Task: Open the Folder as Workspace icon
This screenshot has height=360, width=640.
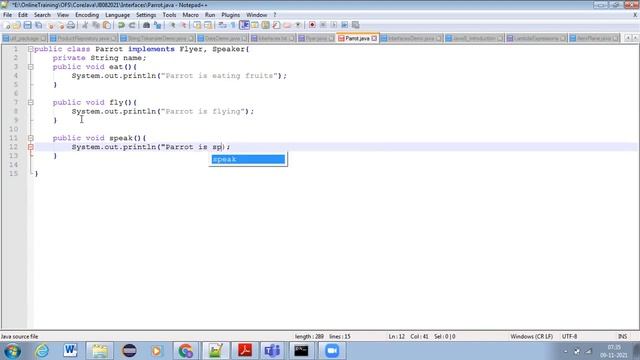Action: pyautogui.click(x=287, y=25)
